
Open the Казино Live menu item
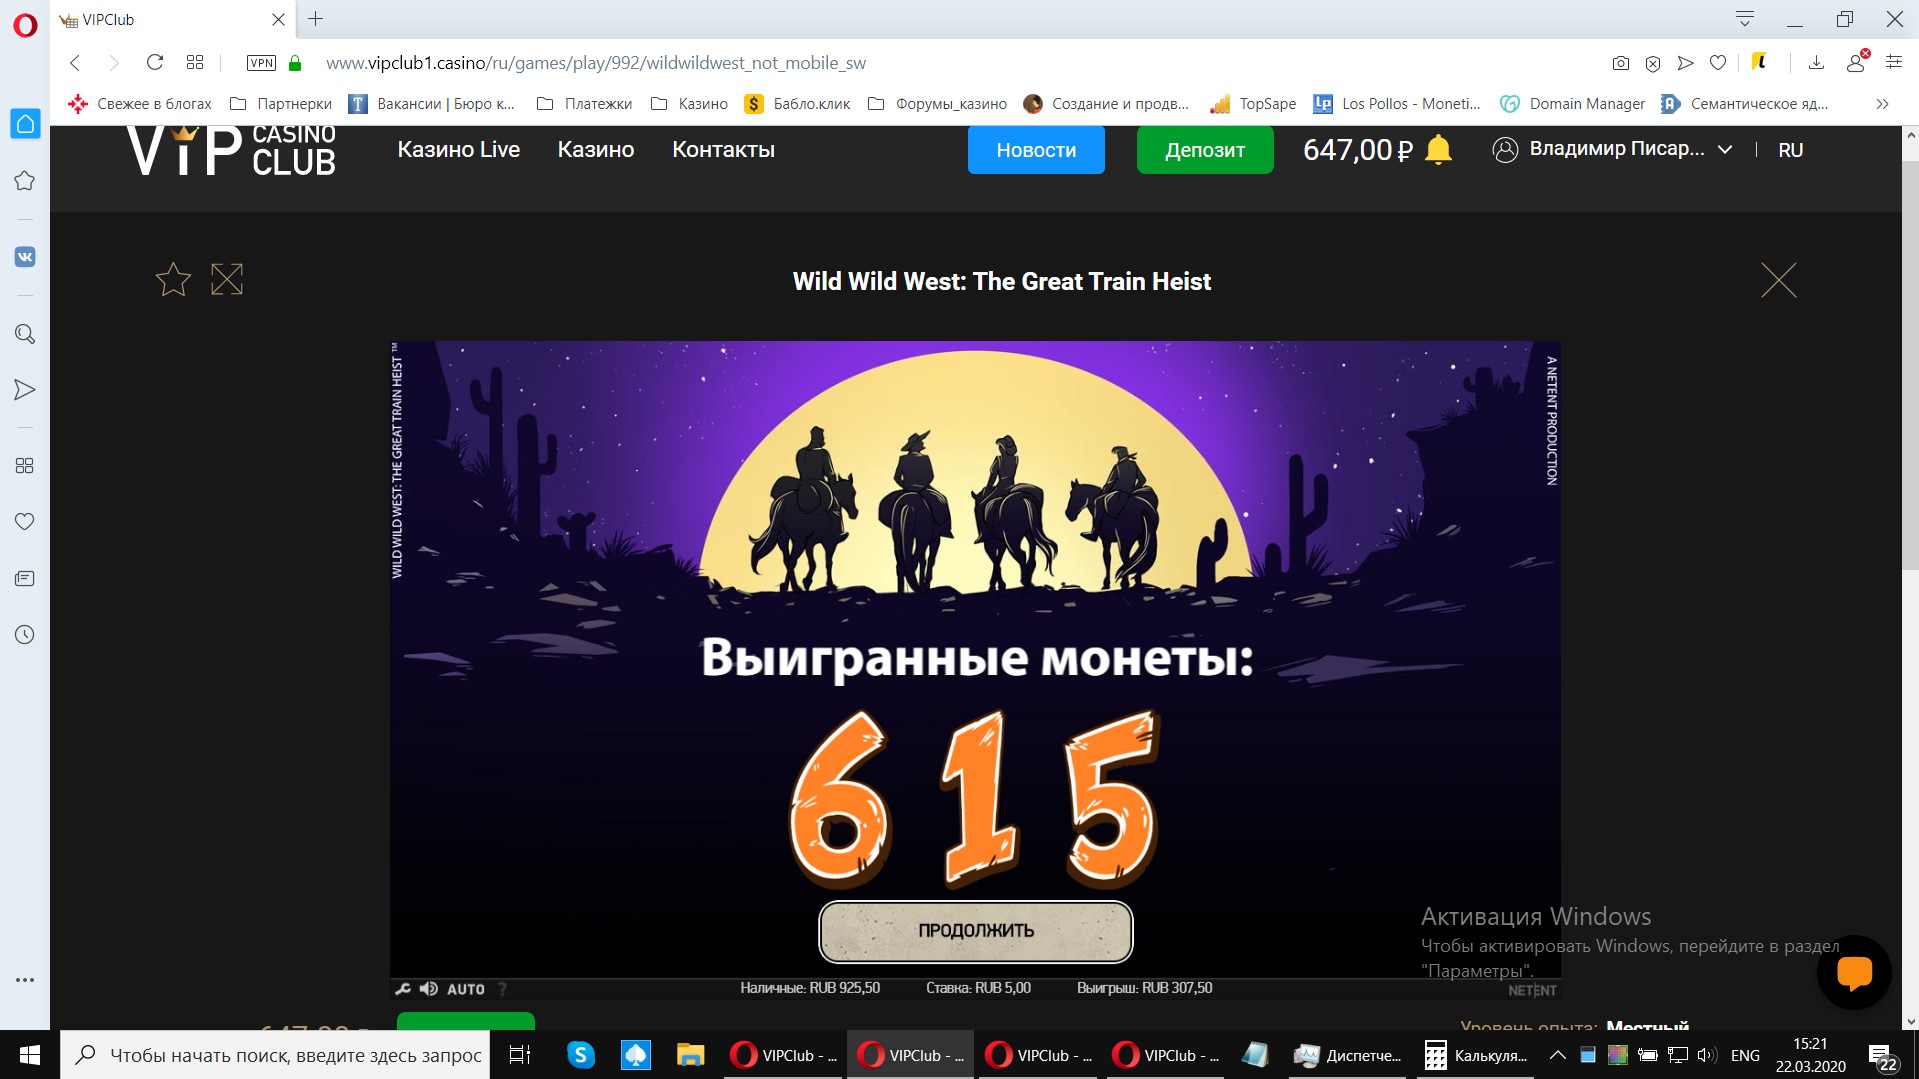click(x=459, y=150)
